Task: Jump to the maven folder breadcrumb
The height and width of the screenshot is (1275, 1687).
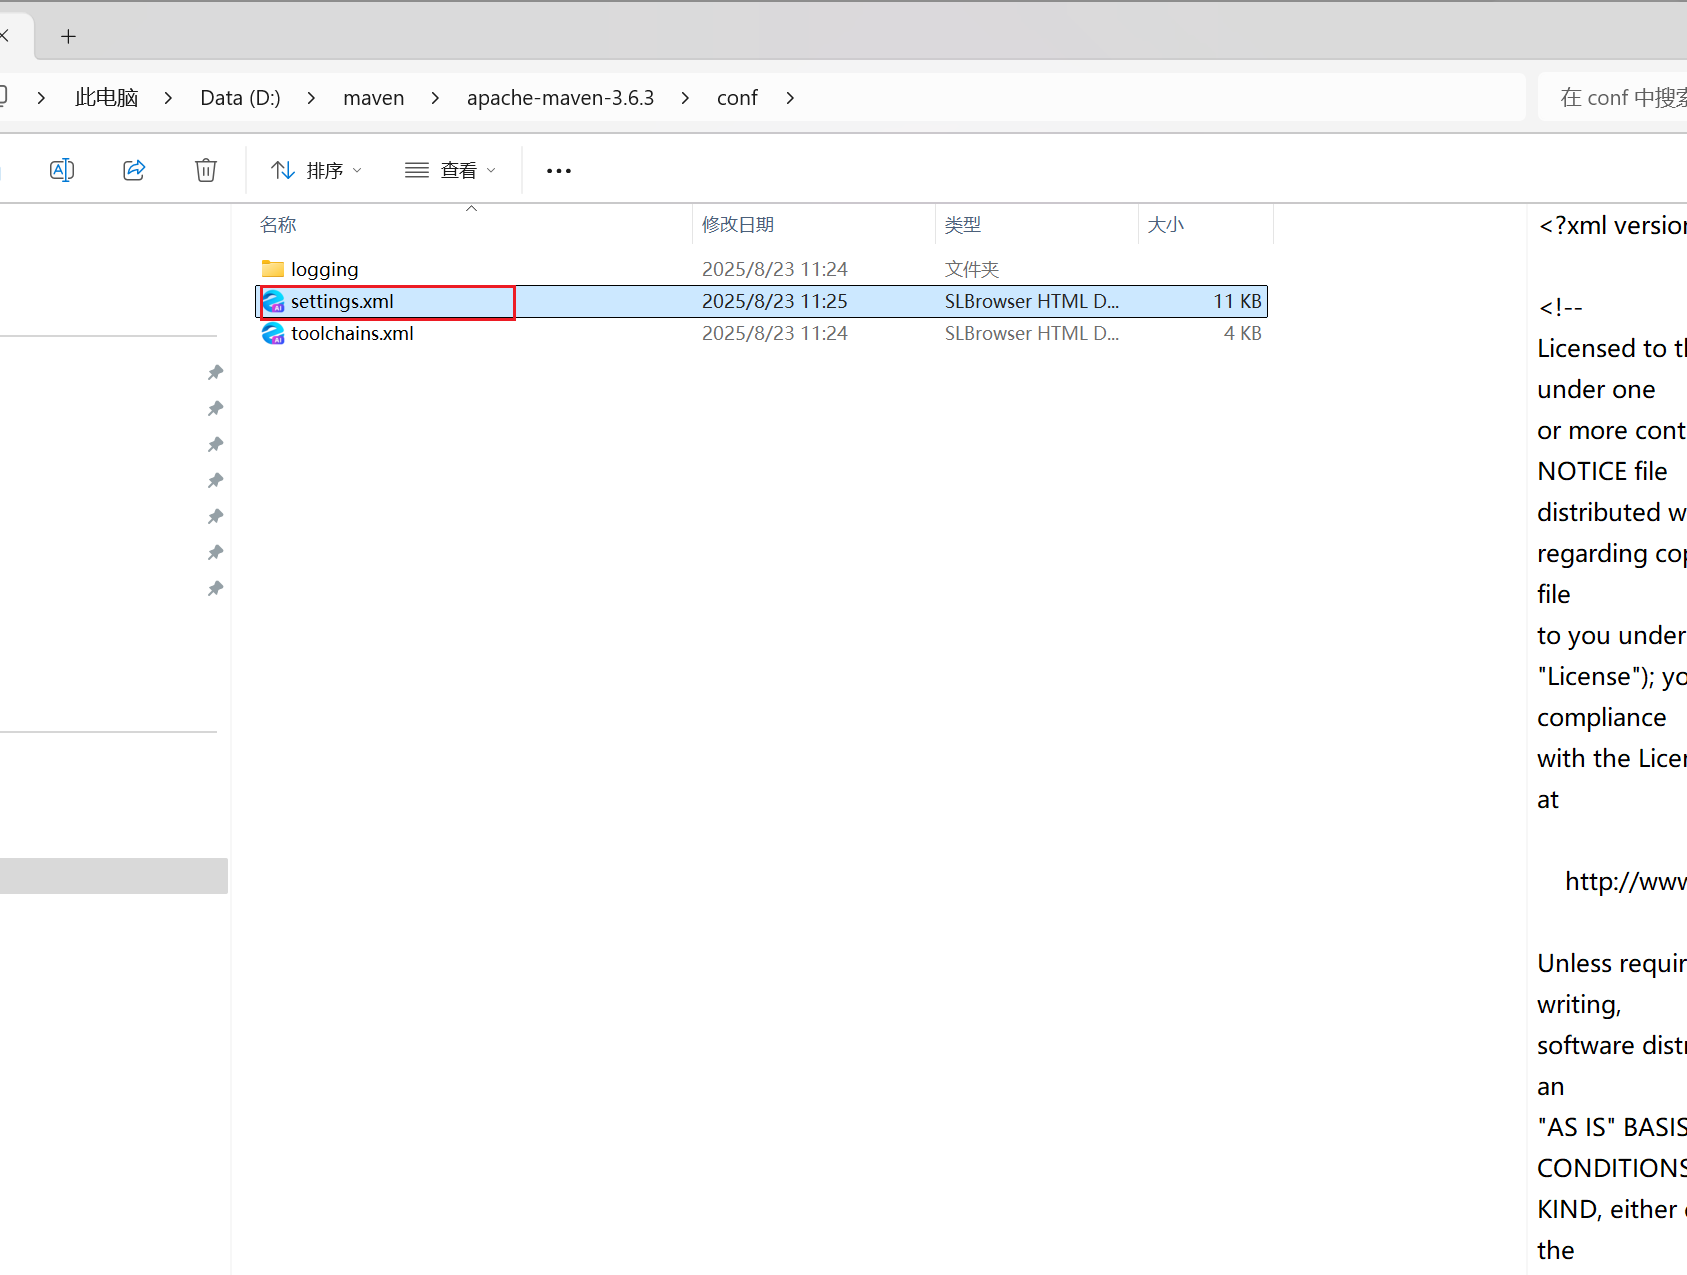Action: tap(373, 98)
